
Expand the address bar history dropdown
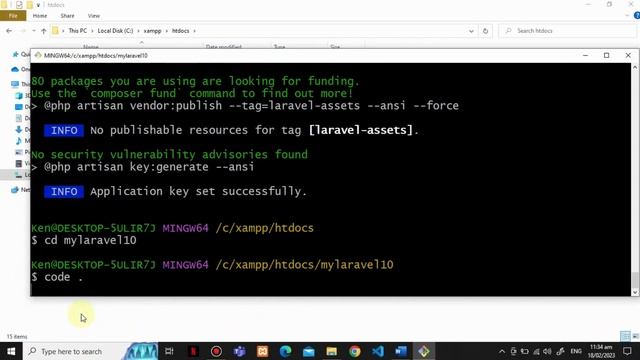pyautogui.click(x=471, y=31)
